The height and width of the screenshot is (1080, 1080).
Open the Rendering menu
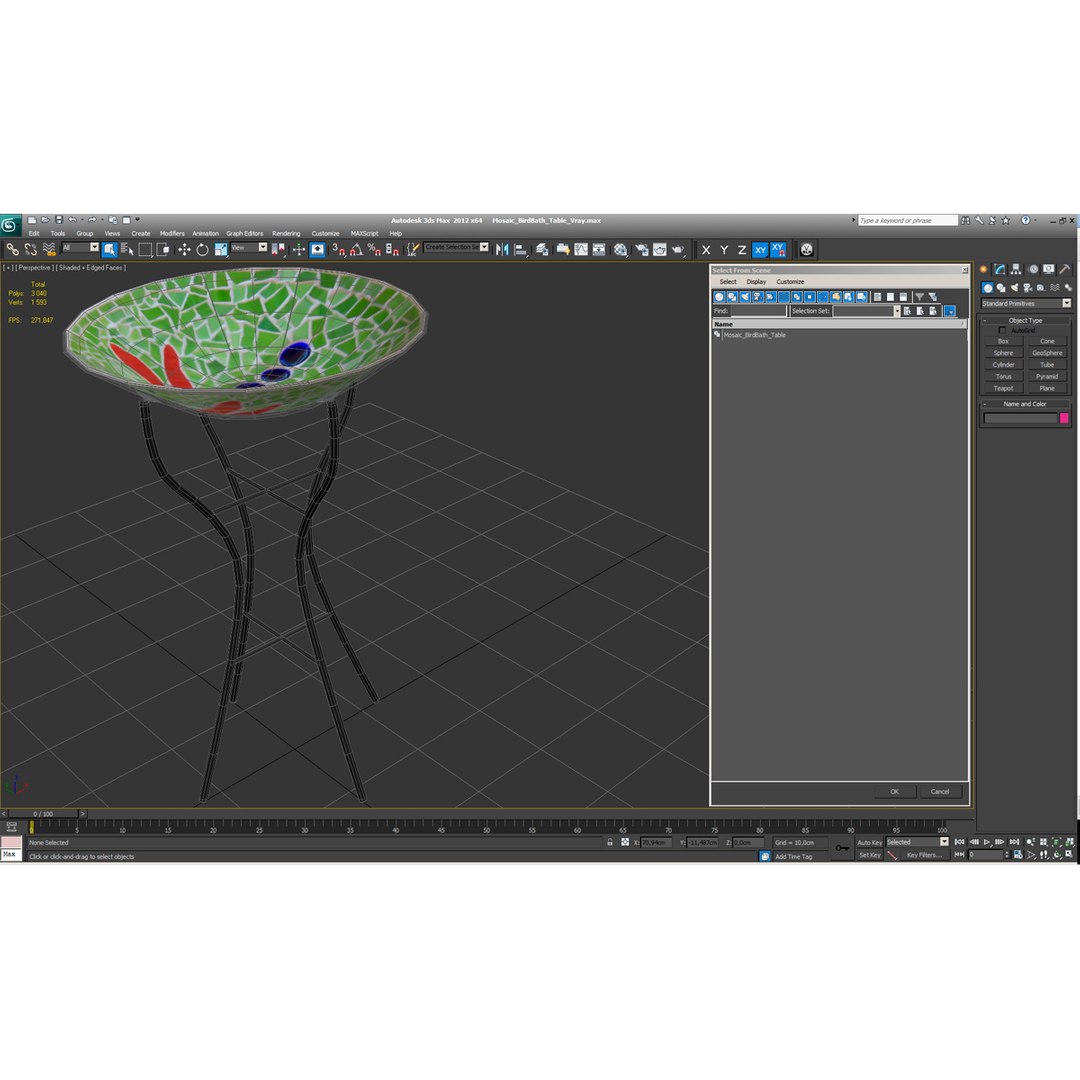point(286,233)
